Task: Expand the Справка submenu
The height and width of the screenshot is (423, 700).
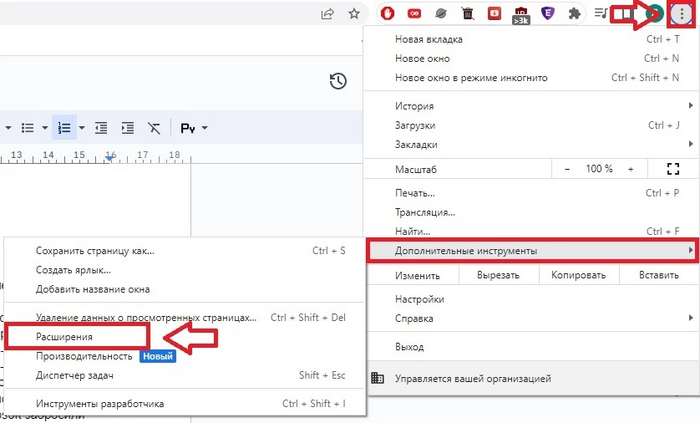Action: tap(532, 318)
